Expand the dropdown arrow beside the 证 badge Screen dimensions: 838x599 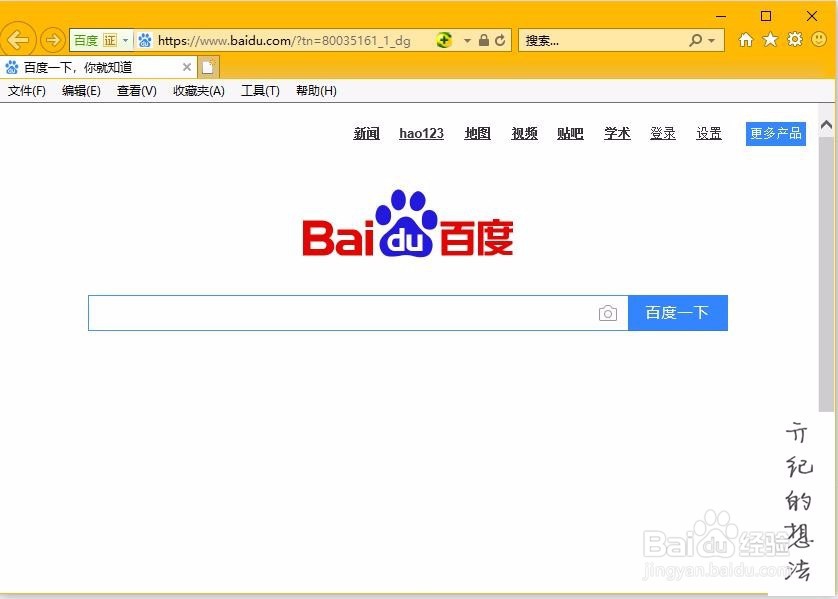[x=126, y=40]
